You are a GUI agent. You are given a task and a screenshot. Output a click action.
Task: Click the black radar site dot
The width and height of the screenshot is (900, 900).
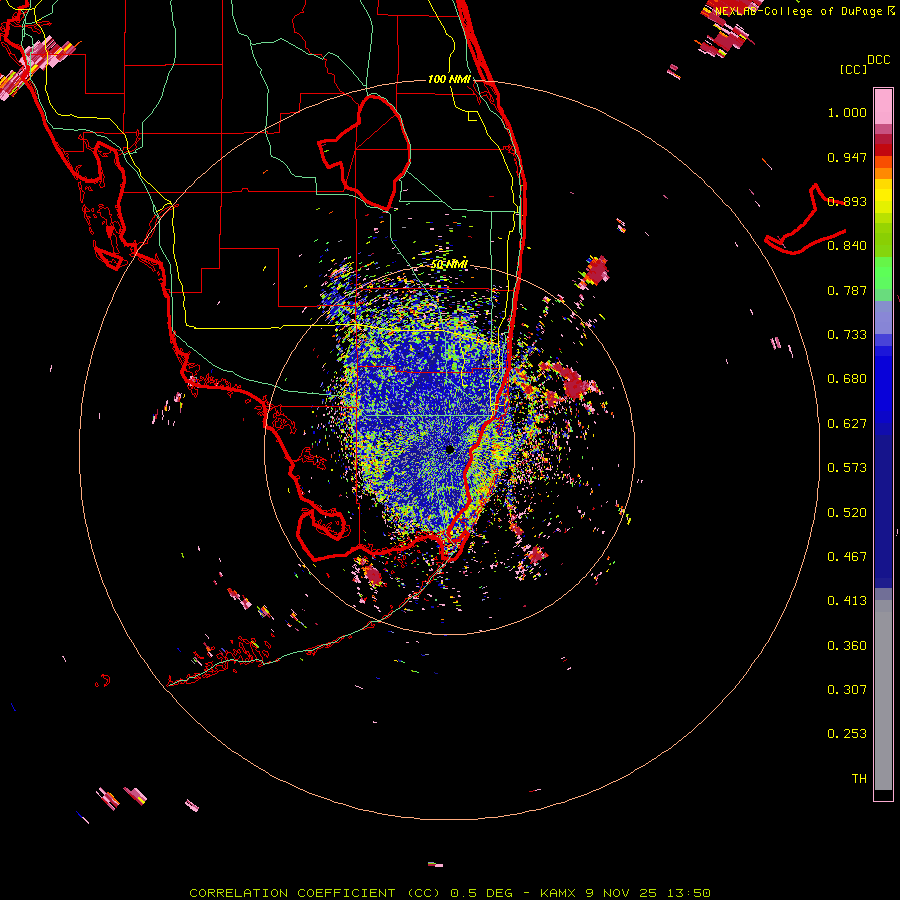click(450, 449)
